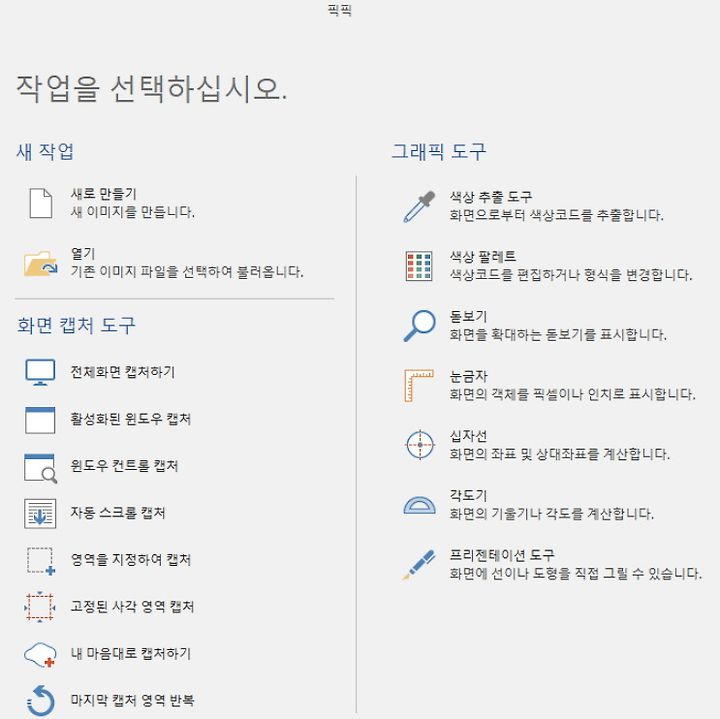Click the scroll arrow icon for 자동 스크롤 캡처
Viewport: 720px width, 719px height.
click(x=40, y=513)
